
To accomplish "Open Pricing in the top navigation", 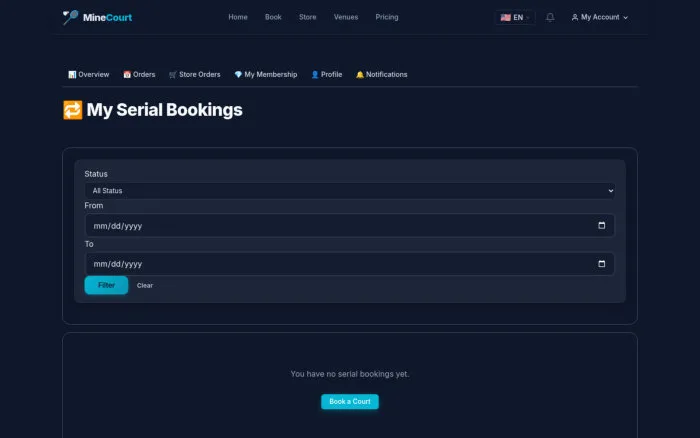I will [387, 17].
